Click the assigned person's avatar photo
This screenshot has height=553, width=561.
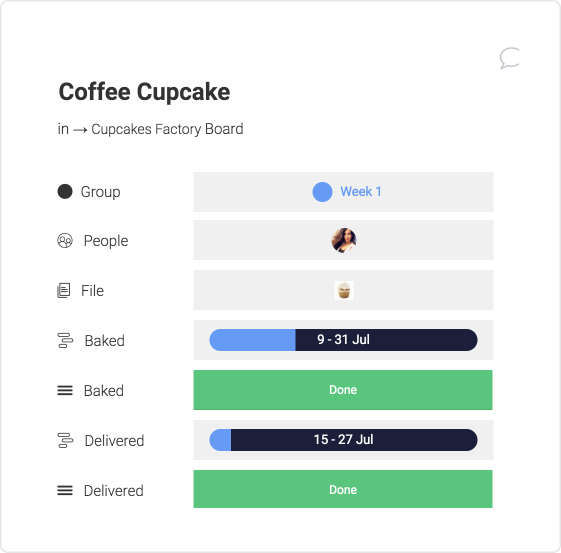tap(344, 240)
